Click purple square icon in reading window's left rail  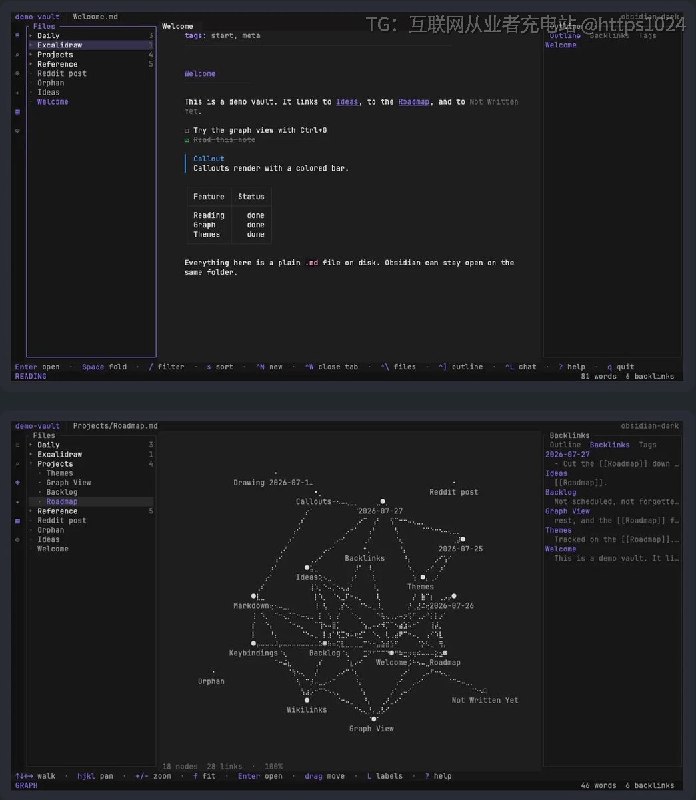17,112
